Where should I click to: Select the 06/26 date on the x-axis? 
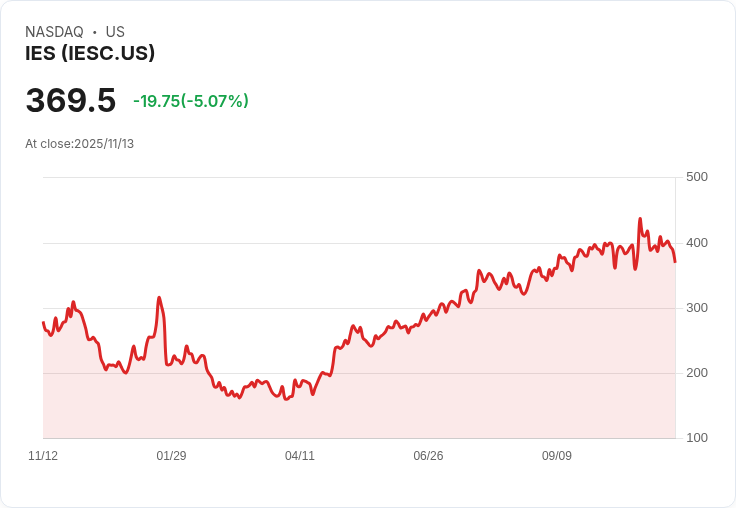pyautogui.click(x=428, y=456)
